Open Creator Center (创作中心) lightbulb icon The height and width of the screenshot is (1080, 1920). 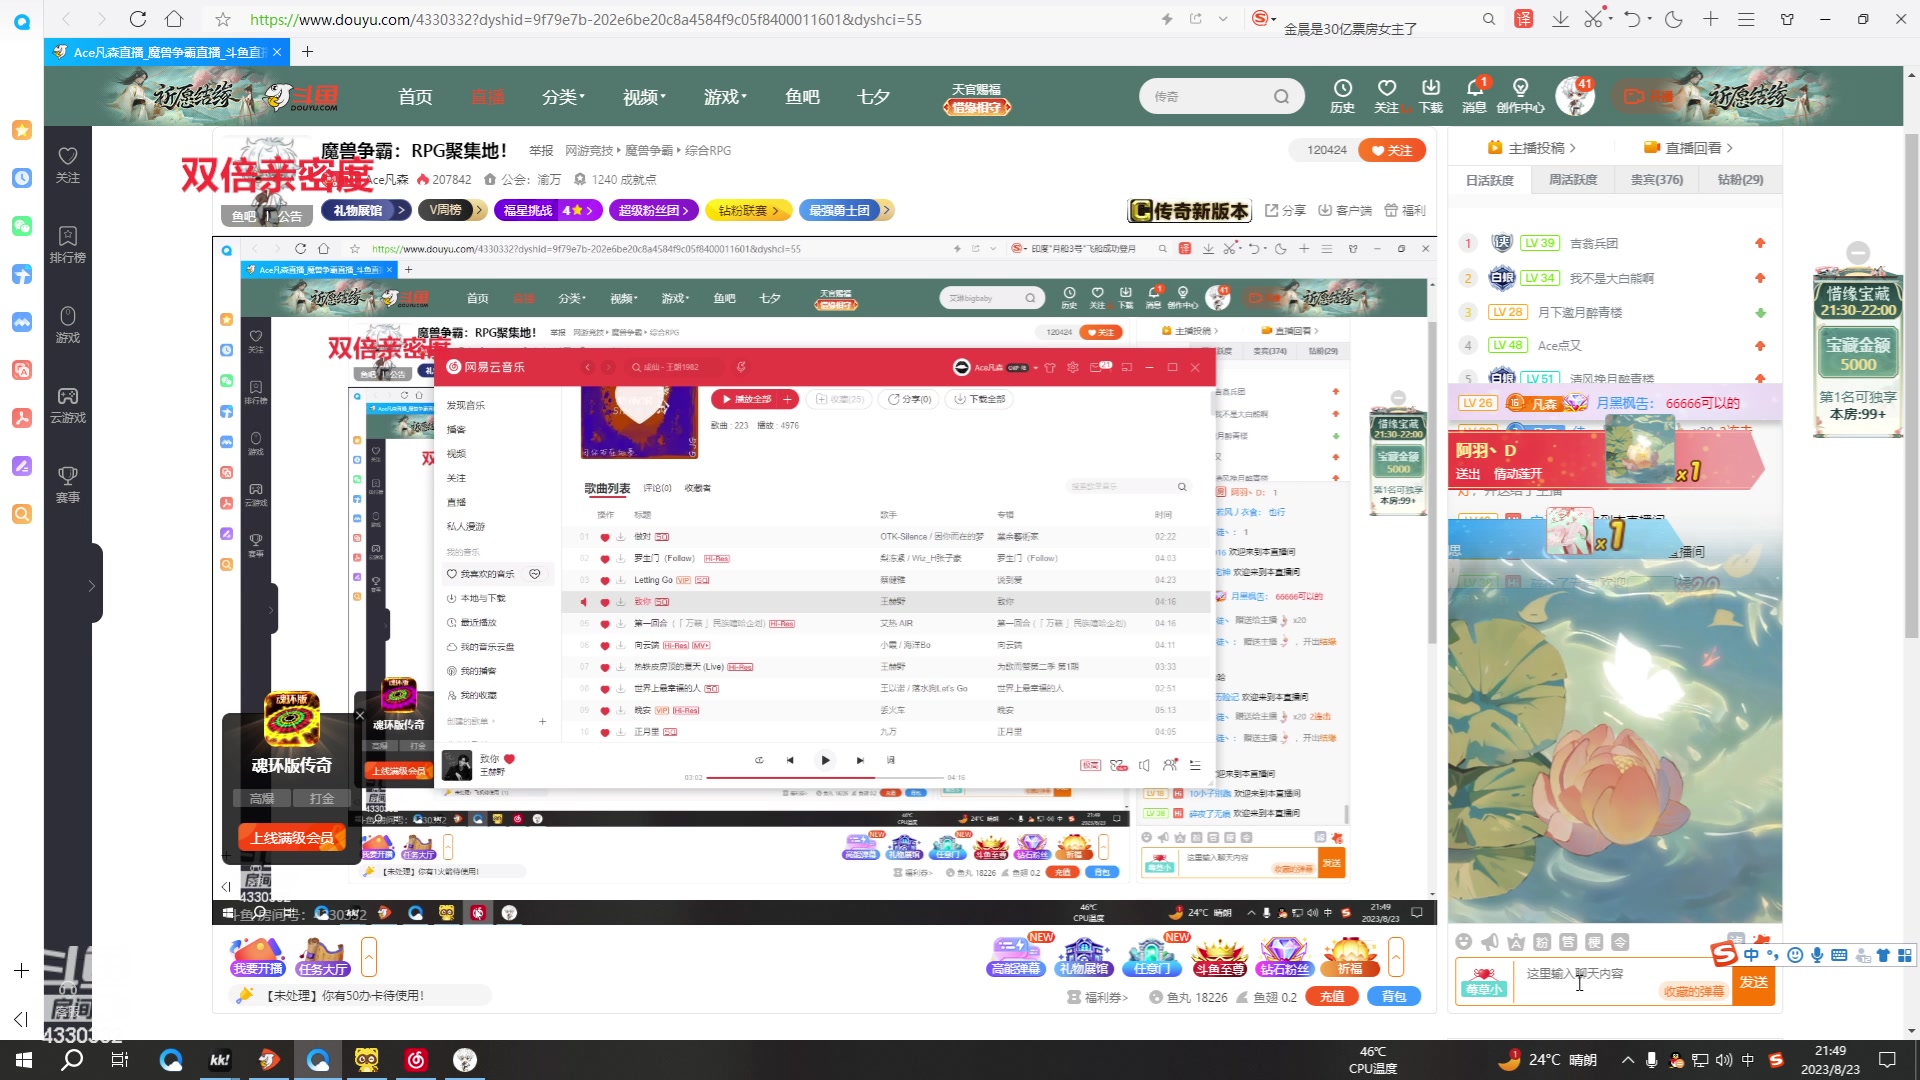point(1520,96)
